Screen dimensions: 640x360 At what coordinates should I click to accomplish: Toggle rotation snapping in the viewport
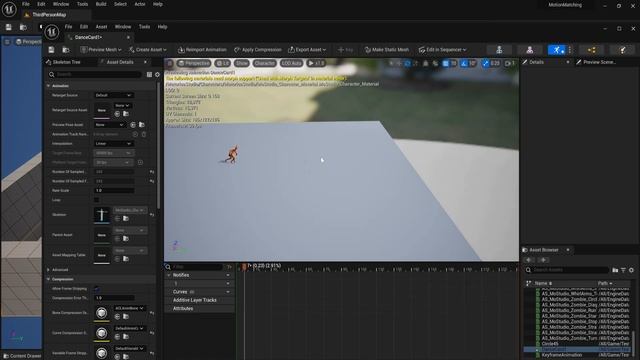tap(464, 63)
